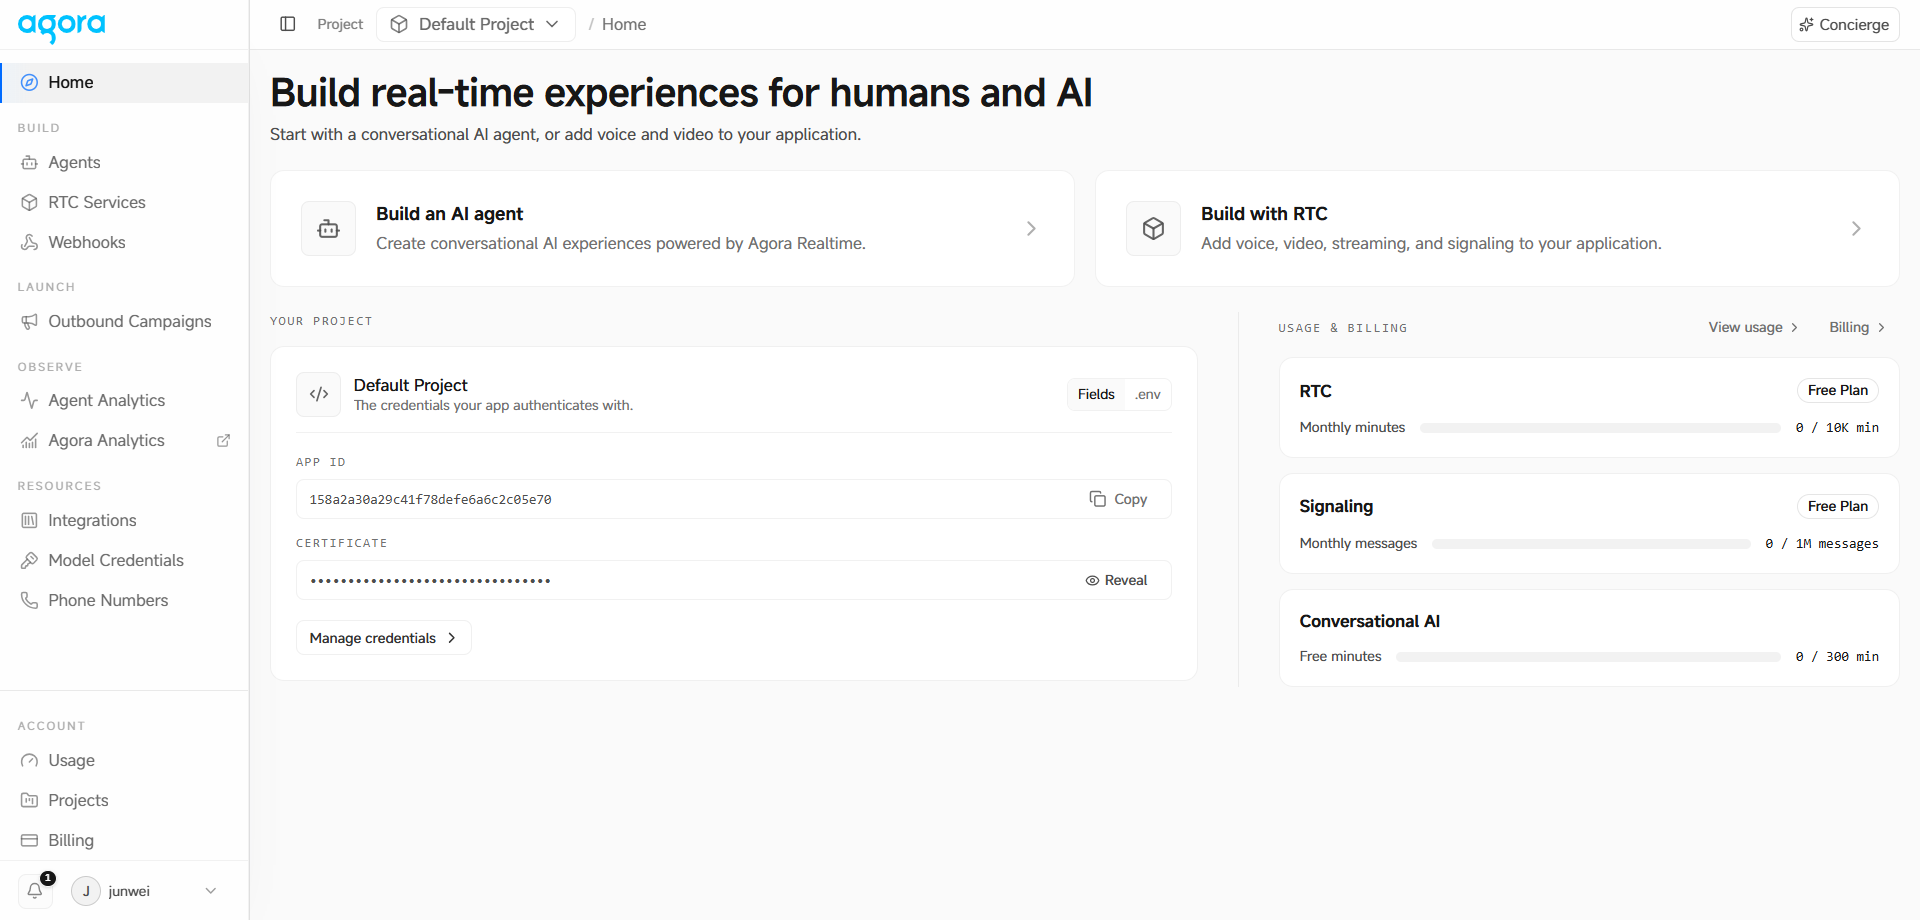Open the Concierge assistant
The image size is (1920, 920).
(1845, 25)
